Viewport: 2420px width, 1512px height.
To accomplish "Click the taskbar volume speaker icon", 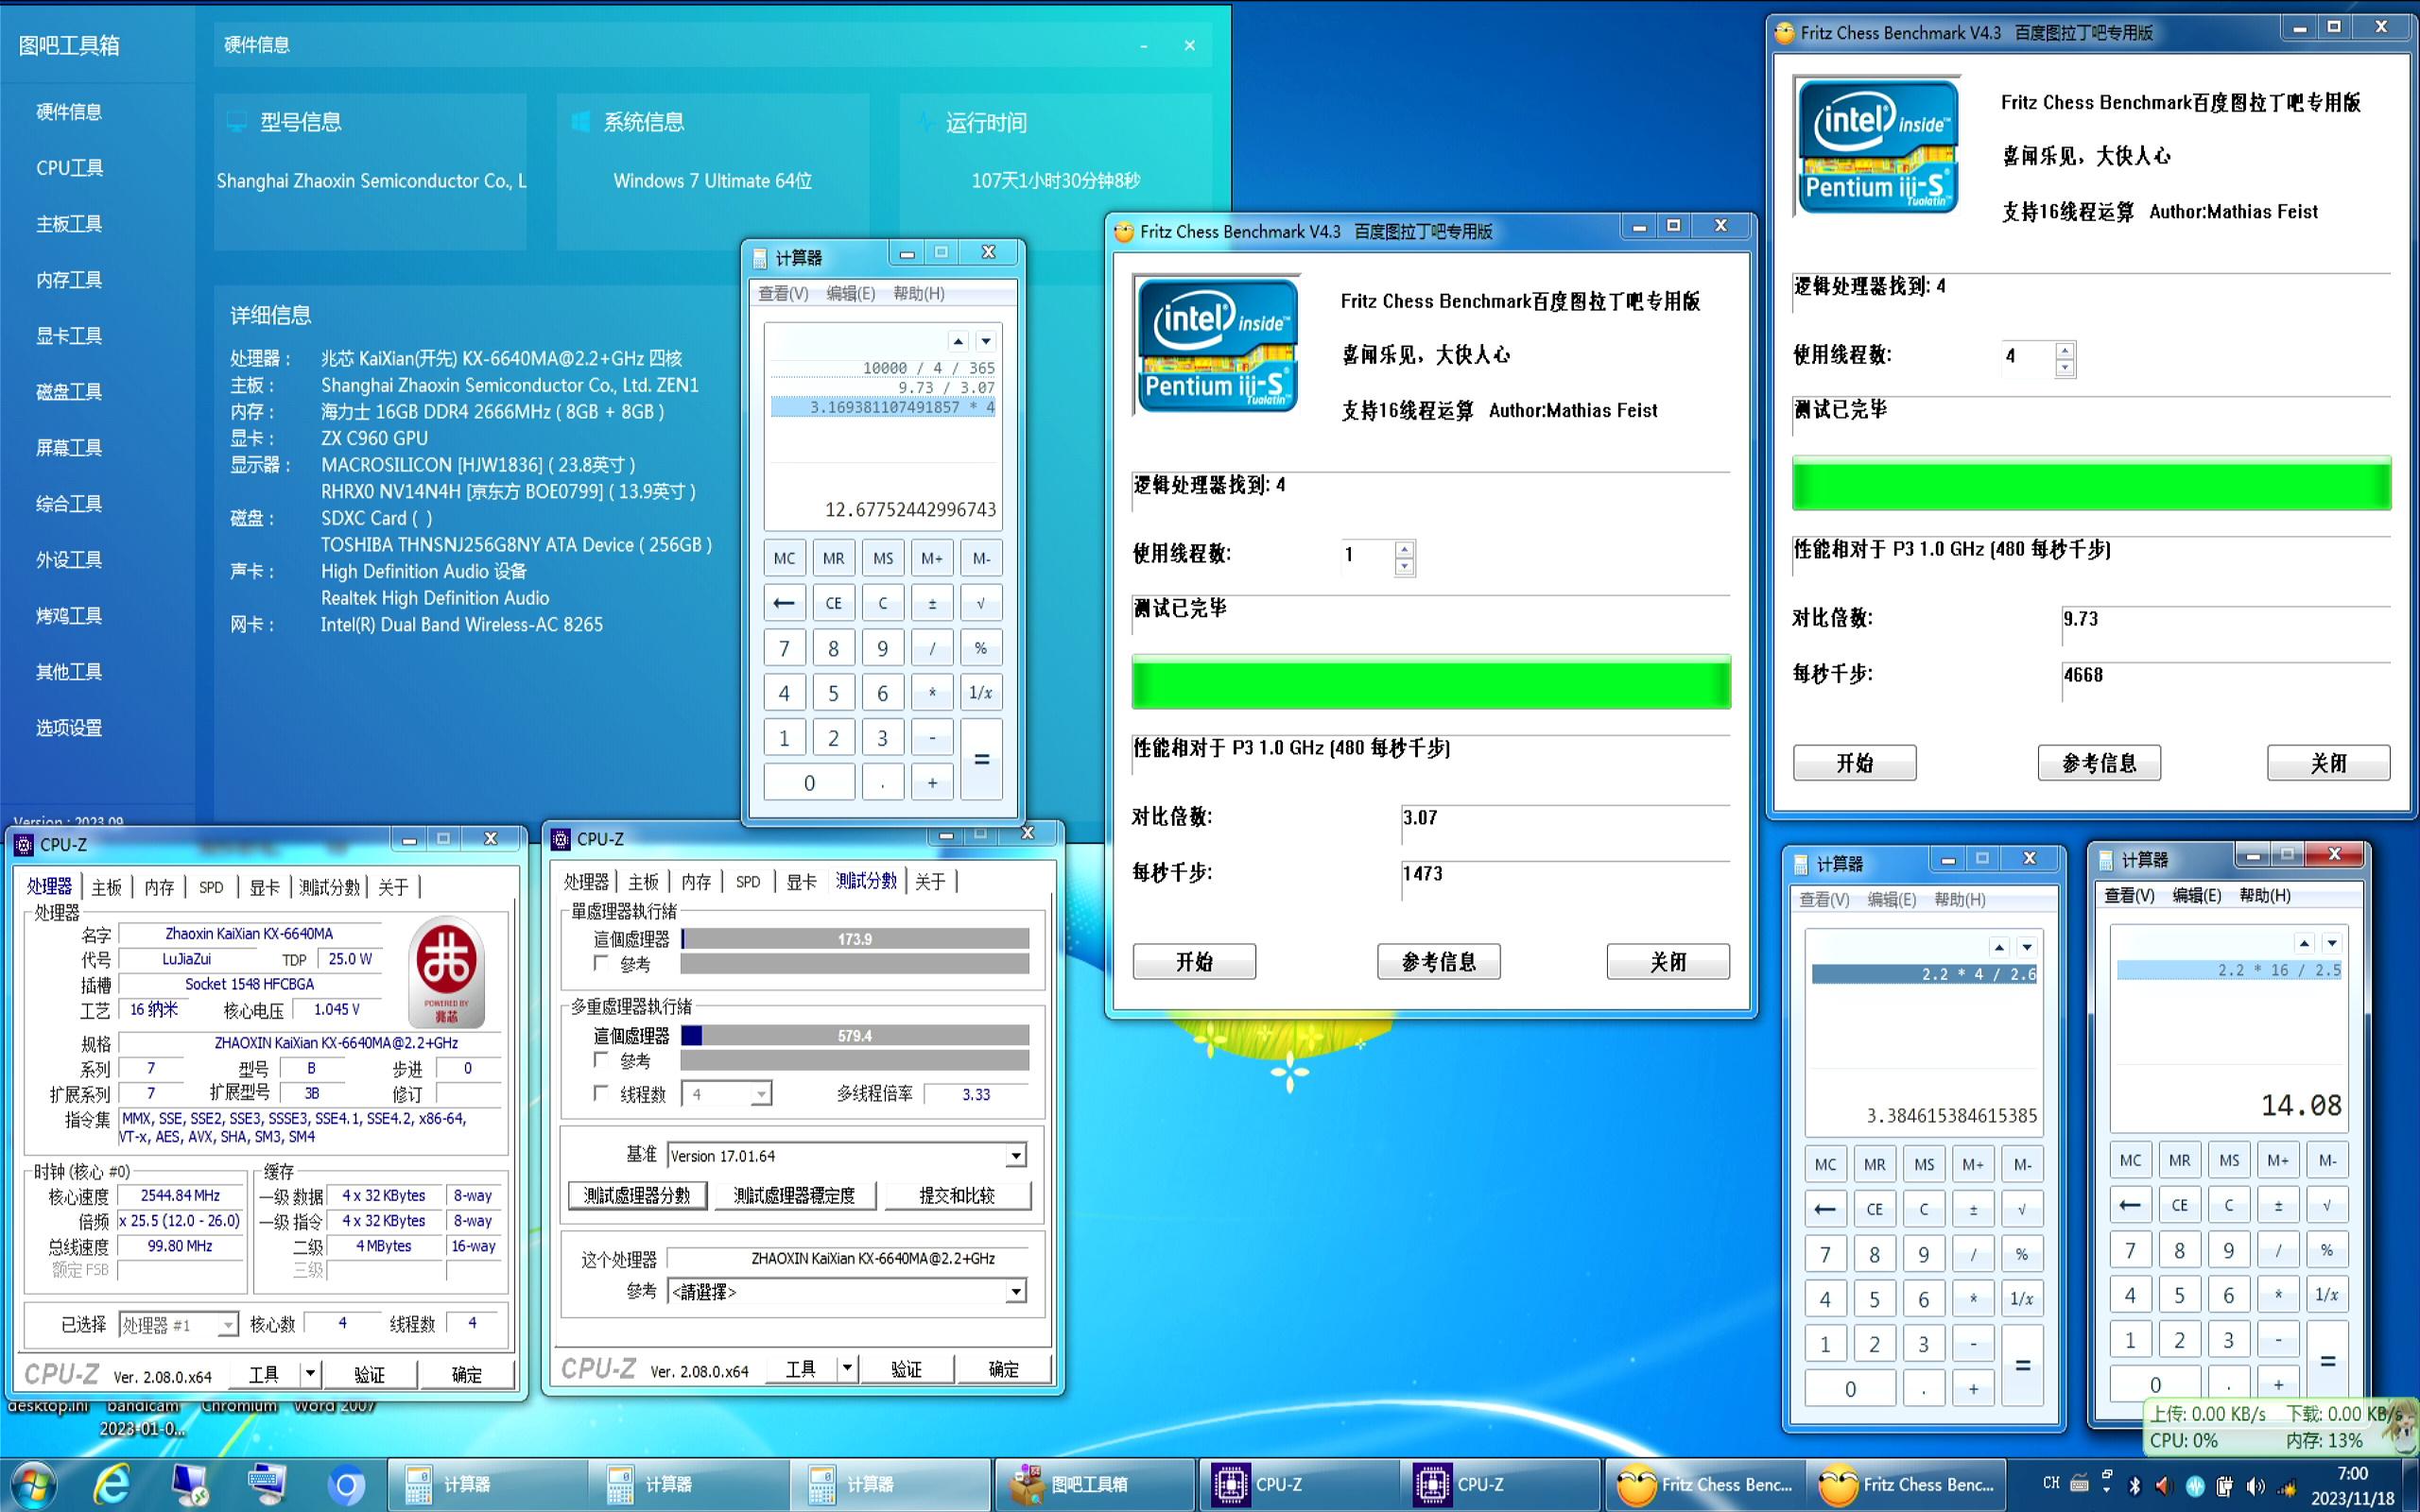I will tap(2256, 1486).
